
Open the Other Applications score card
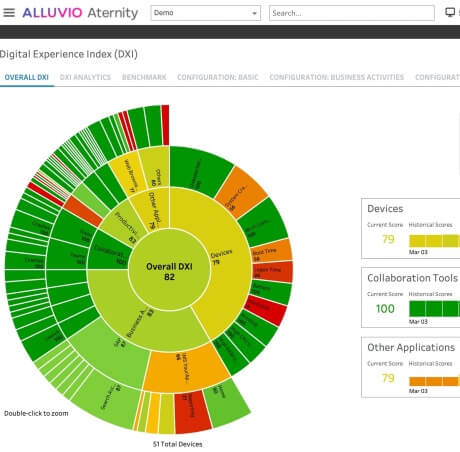click(411, 367)
